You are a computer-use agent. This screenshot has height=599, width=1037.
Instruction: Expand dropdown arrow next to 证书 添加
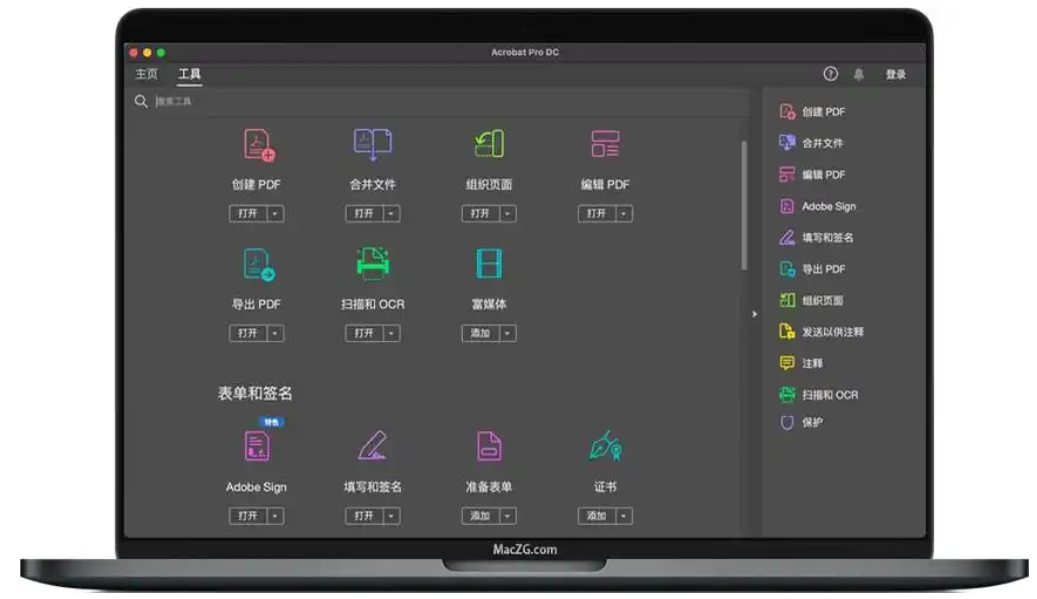[624, 516]
